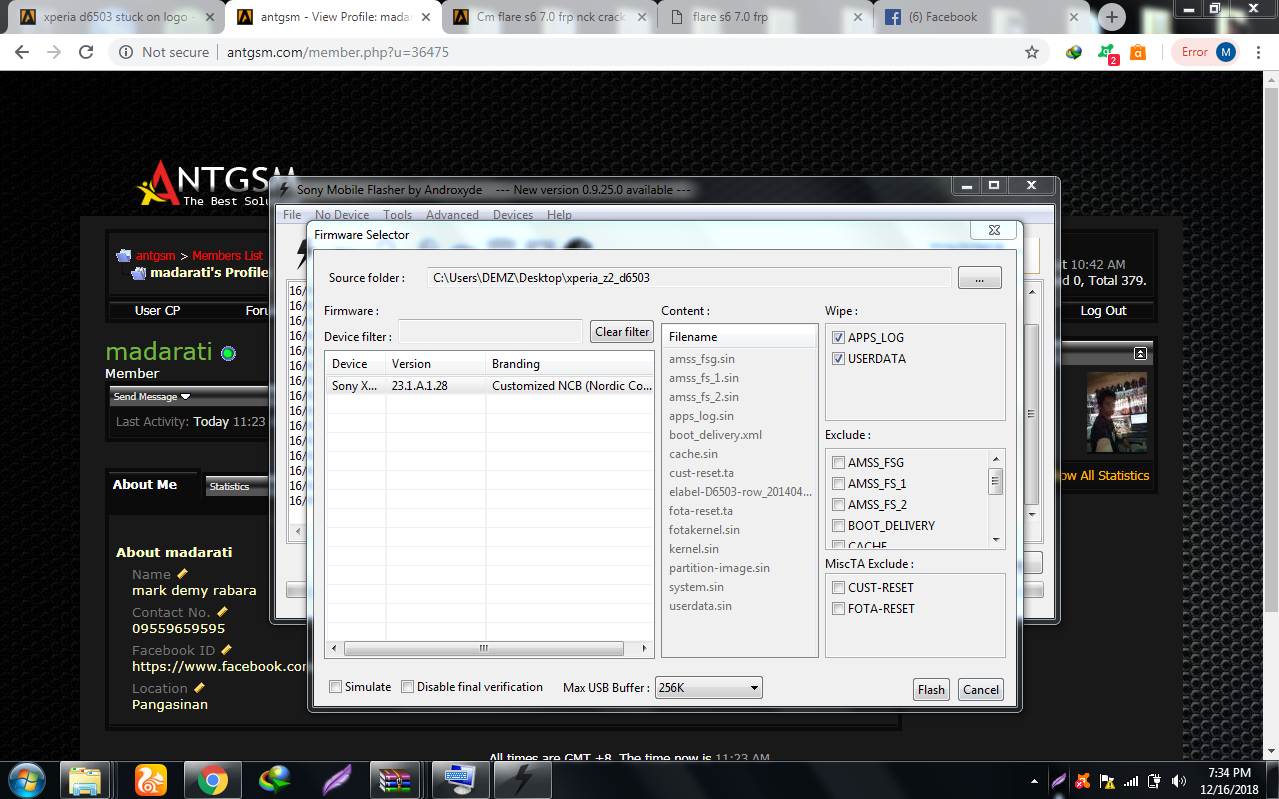Open Chrome's three-dot menu
The image size is (1279, 799).
[1260, 52]
